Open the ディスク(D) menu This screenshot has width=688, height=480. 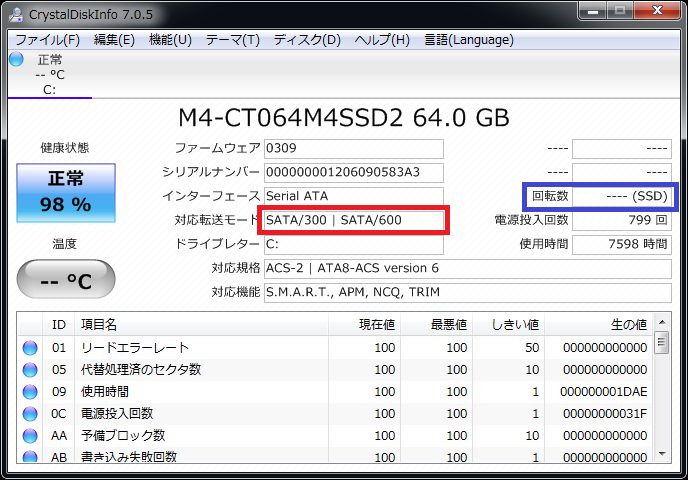click(x=307, y=40)
